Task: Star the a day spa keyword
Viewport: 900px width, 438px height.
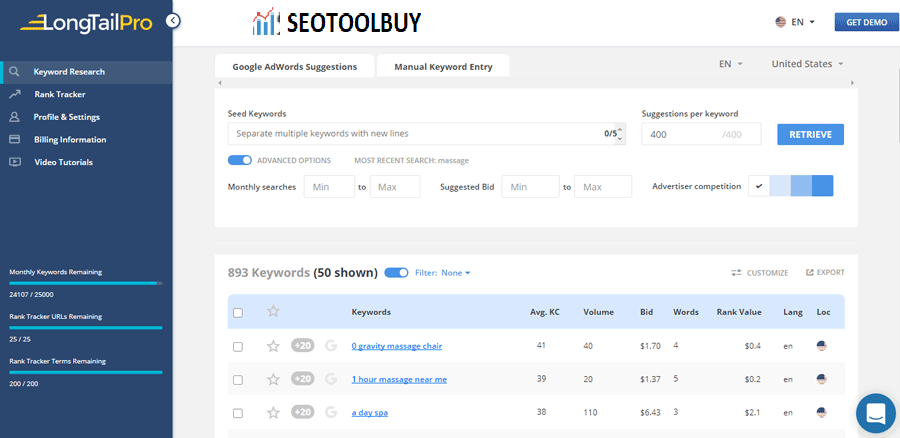Action: pyautogui.click(x=273, y=413)
